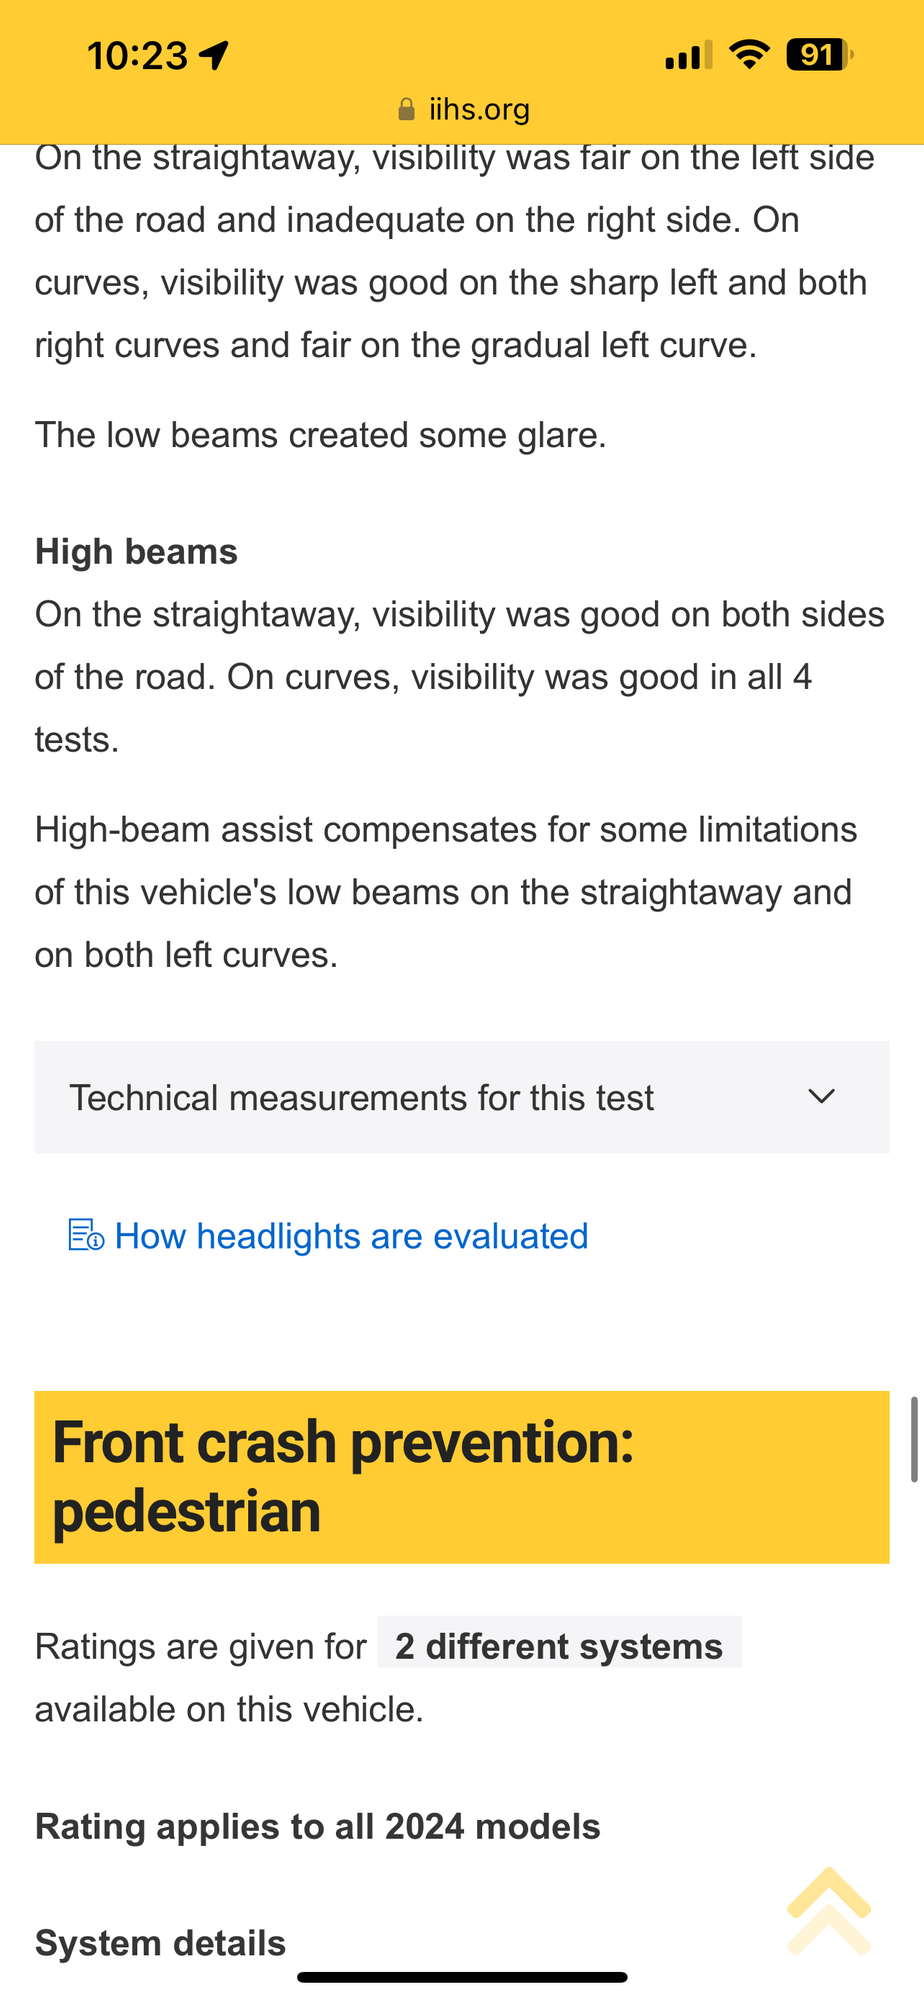This screenshot has height=2000, width=924.
Task: Open Technical measurements for this test
Action: (x=462, y=1097)
